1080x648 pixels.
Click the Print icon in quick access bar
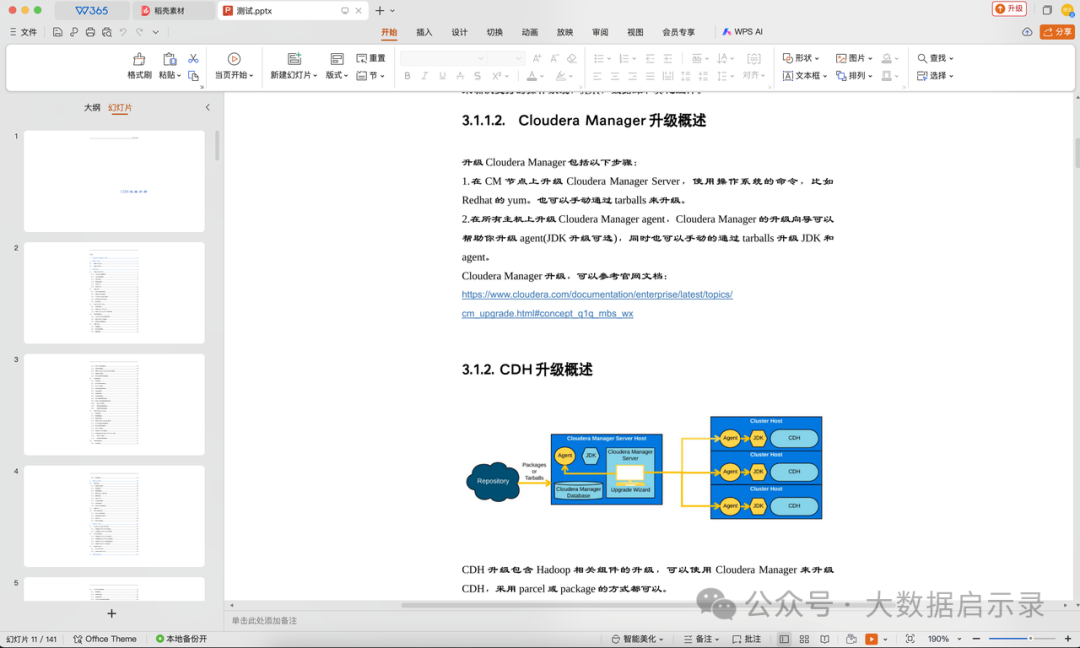90,32
